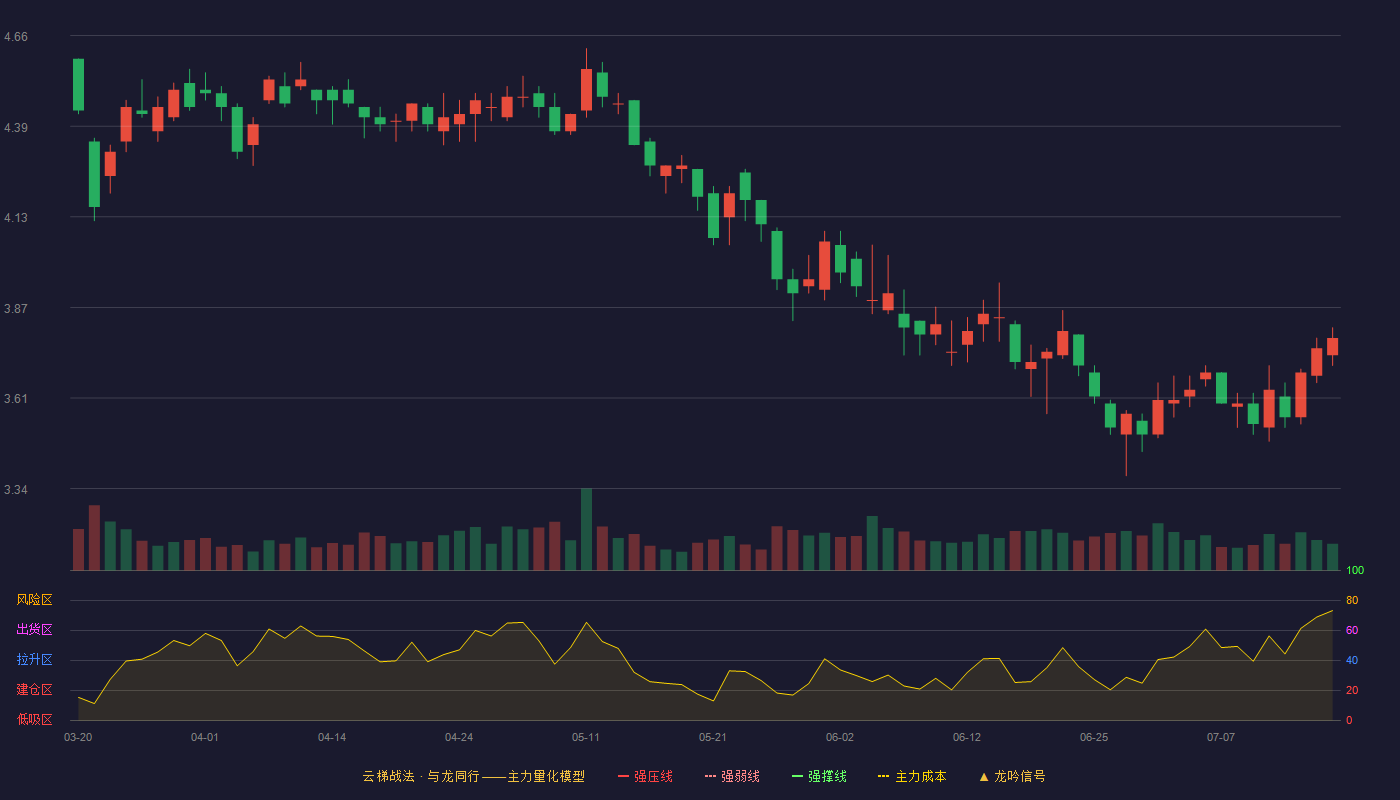Click the green line marker beside 强撑线
Viewport: 1400px width, 800px height.
[x=797, y=776]
